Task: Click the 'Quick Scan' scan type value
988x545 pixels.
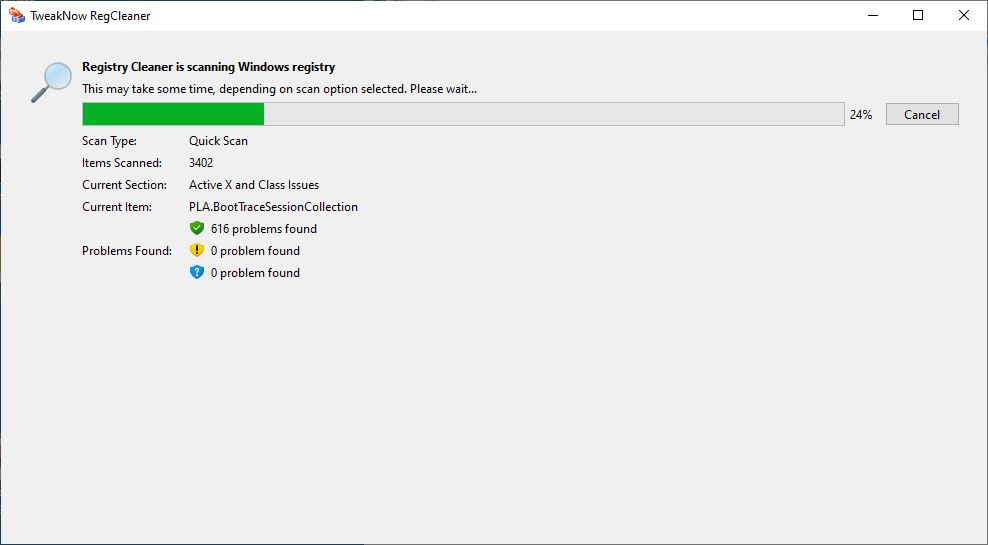Action: pyautogui.click(x=218, y=141)
